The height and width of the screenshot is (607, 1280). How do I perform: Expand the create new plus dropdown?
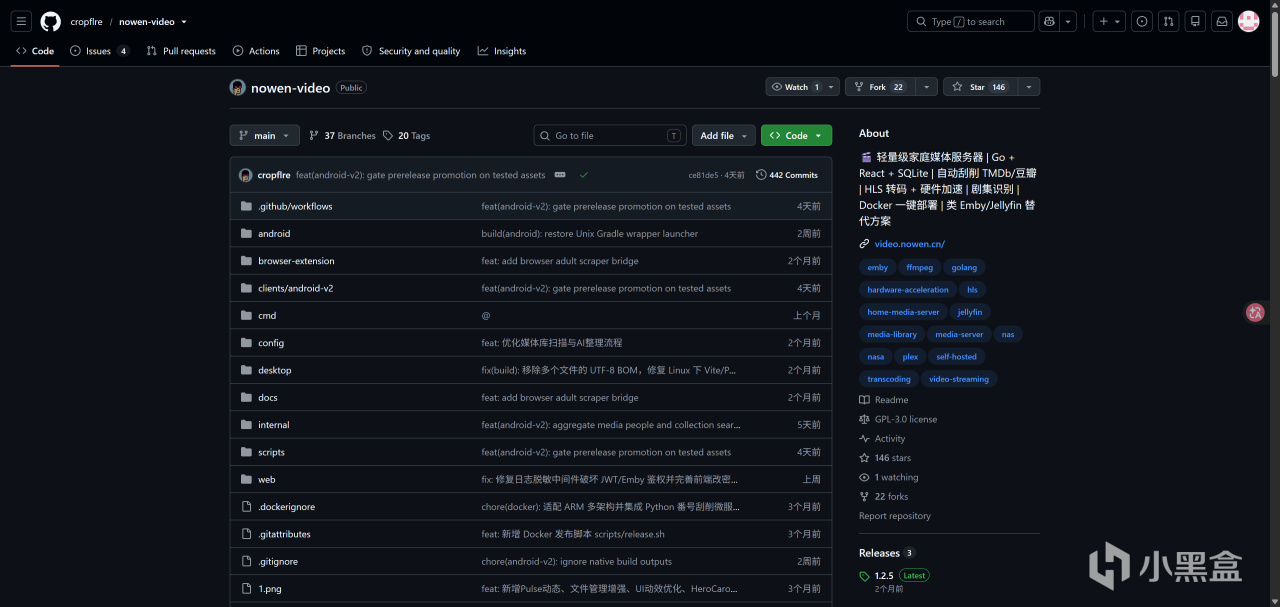tap(1109, 21)
